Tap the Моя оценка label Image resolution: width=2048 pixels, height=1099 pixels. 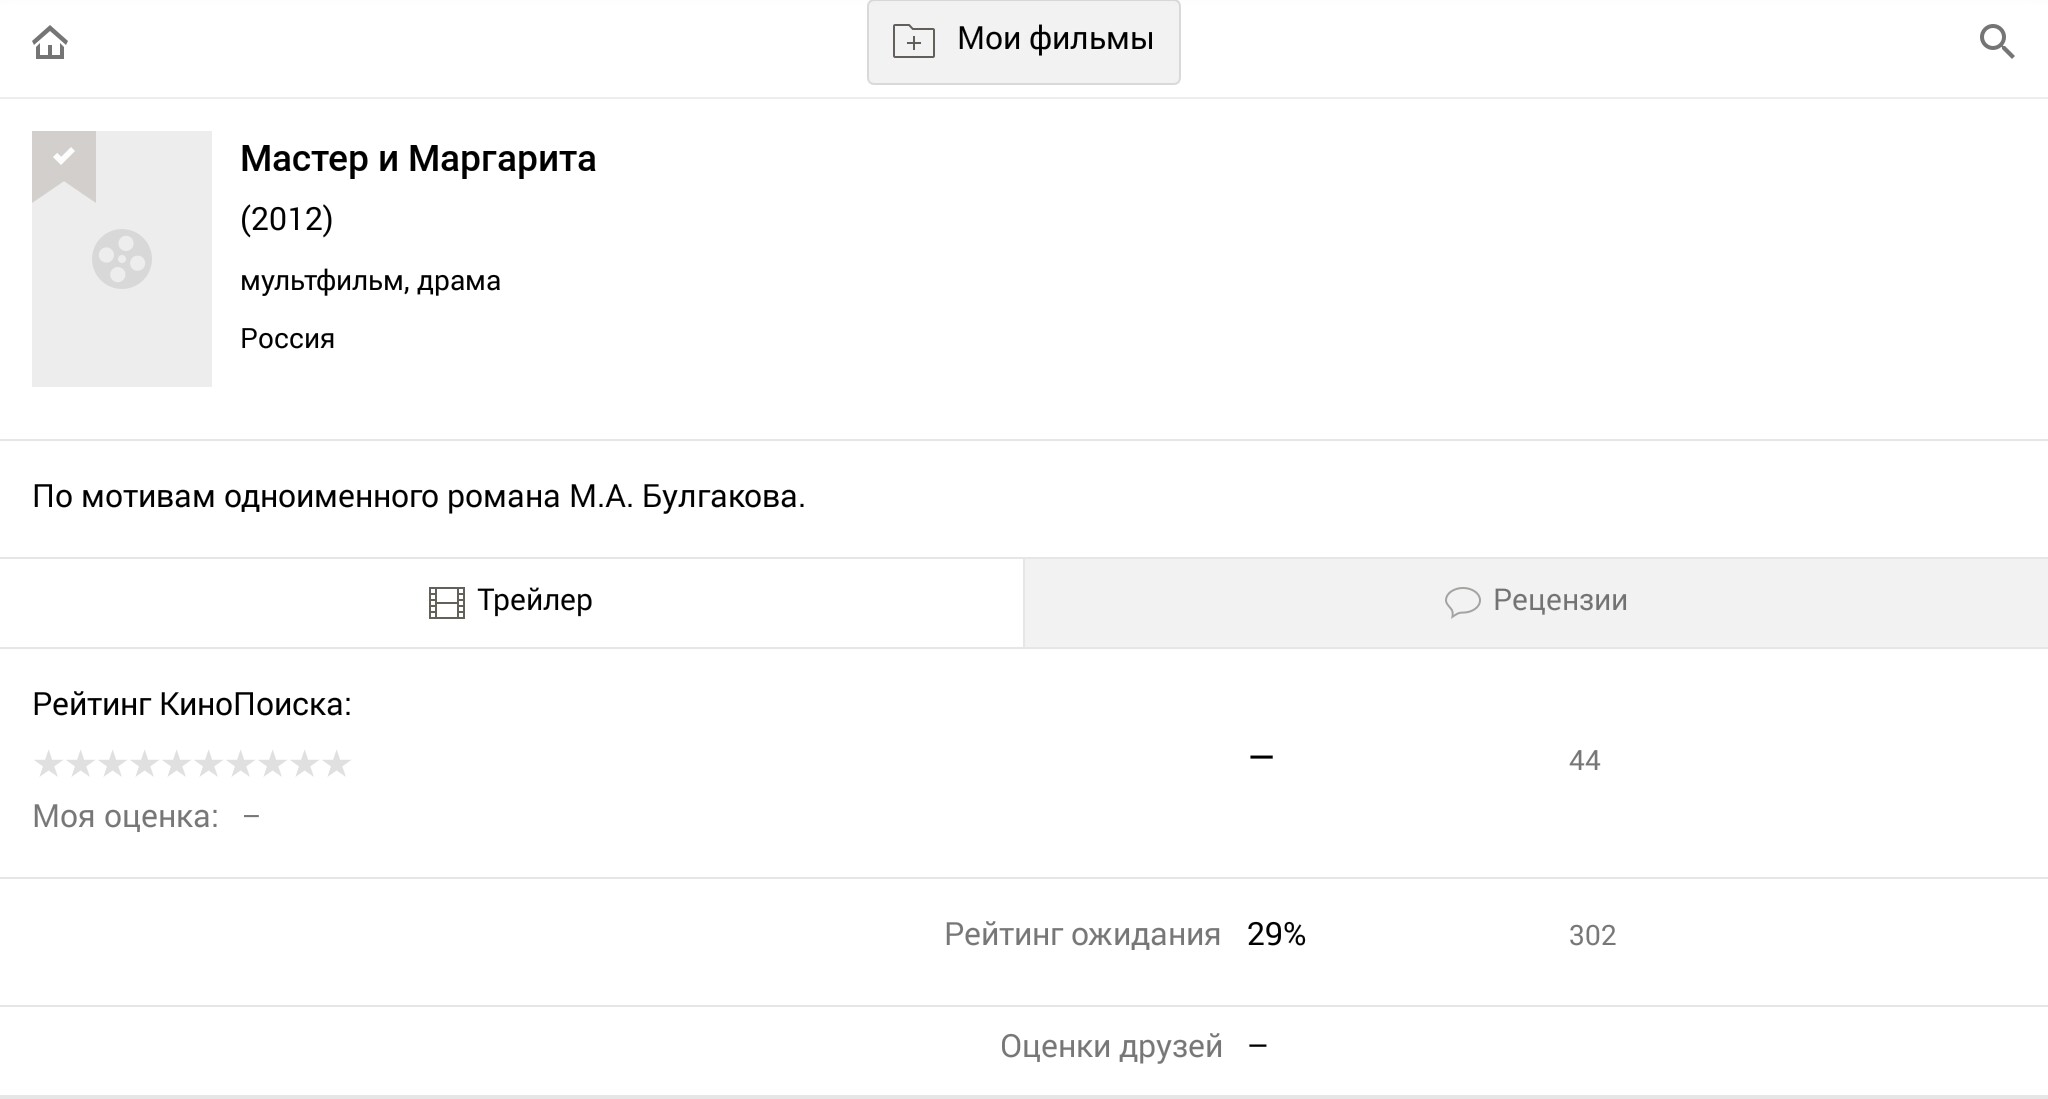pyautogui.click(x=126, y=817)
